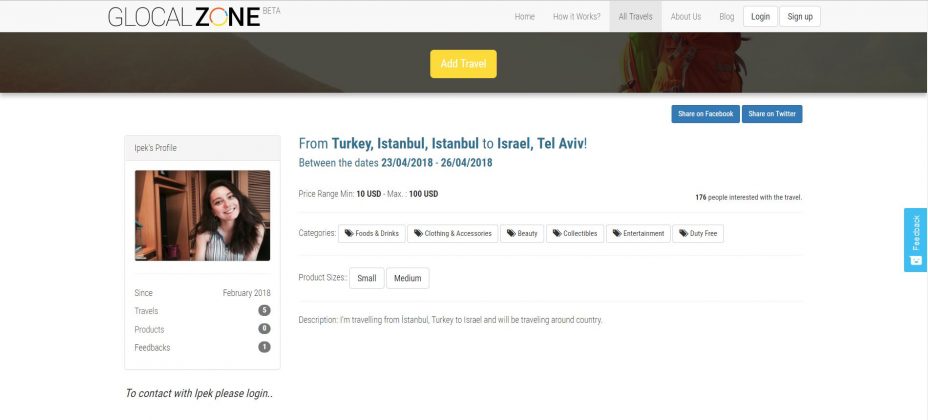Select the Duty Free category tag
Image resolution: width=928 pixels, height=420 pixels.
(x=698, y=234)
